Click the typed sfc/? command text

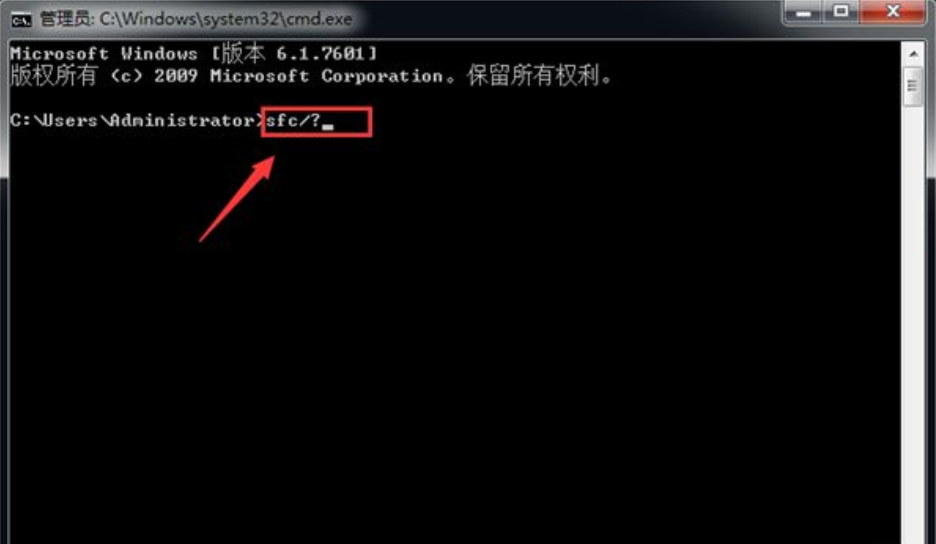[292, 121]
